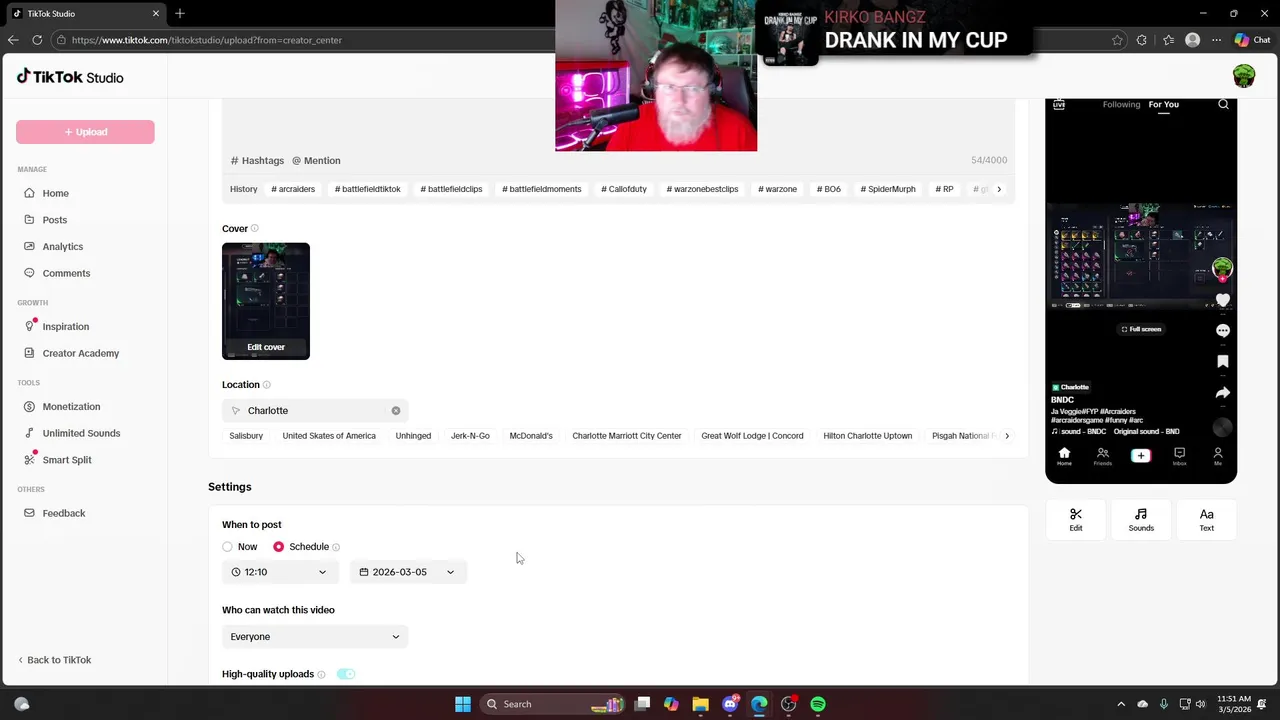The image size is (1280, 720).
Task: Select the Now posting option
Action: pyautogui.click(x=227, y=547)
